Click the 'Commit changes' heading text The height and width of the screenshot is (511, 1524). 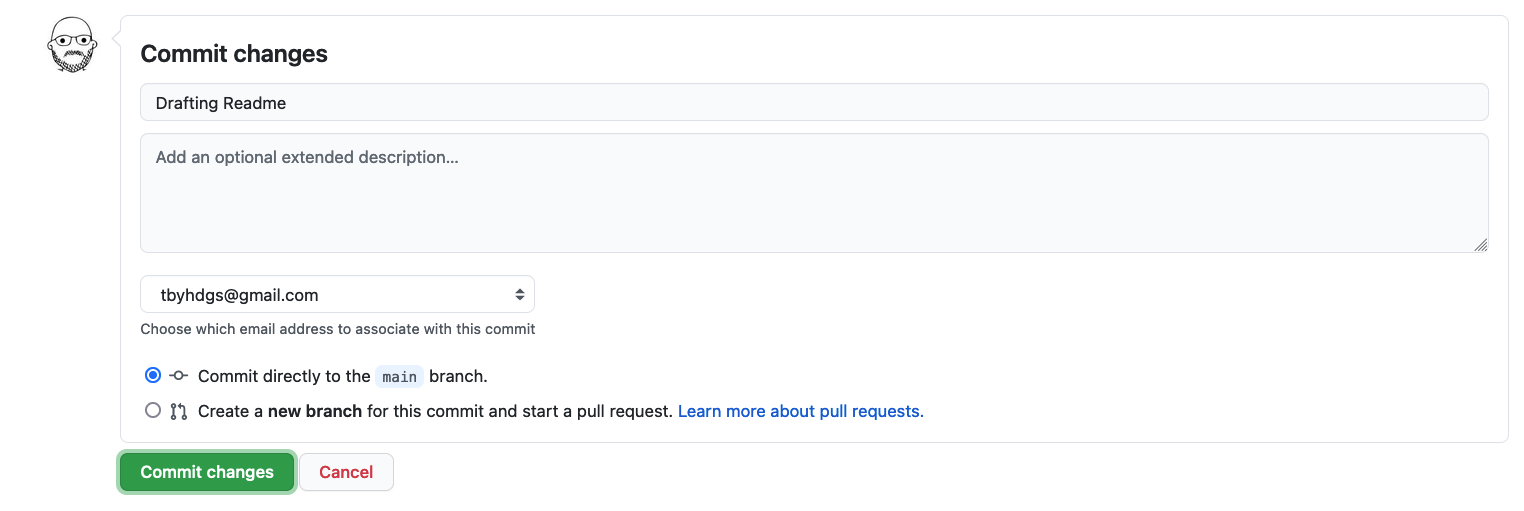pos(234,54)
